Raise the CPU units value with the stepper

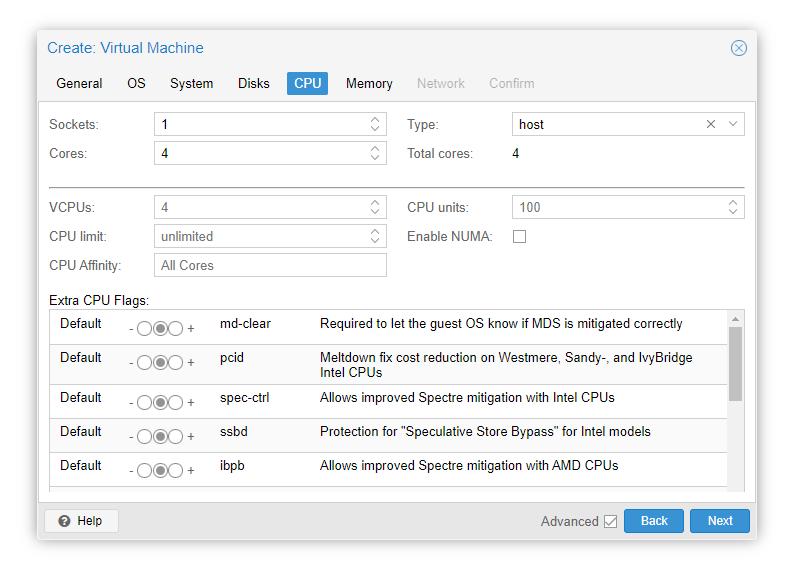point(731,202)
